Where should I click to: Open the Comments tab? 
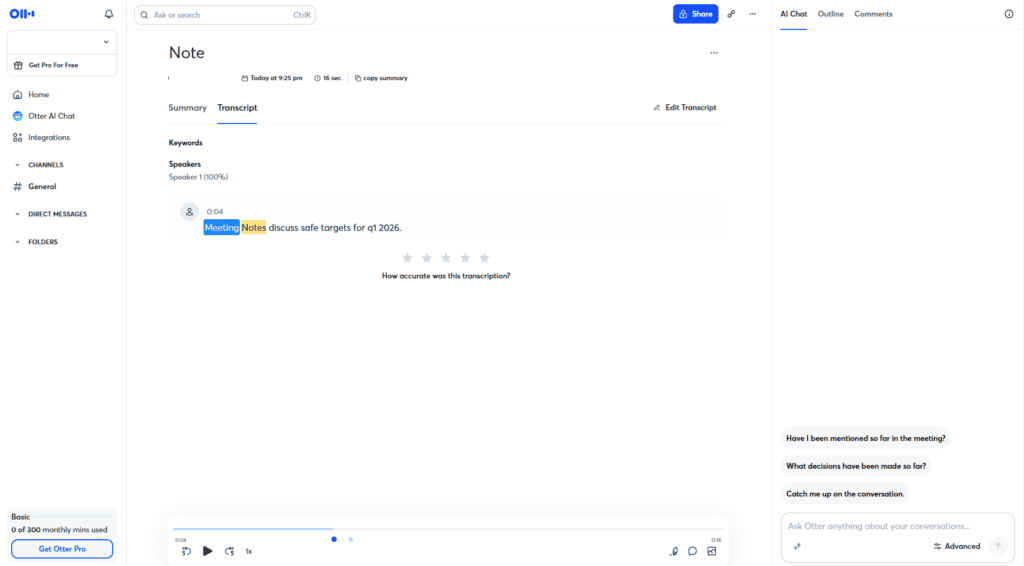[x=873, y=14]
